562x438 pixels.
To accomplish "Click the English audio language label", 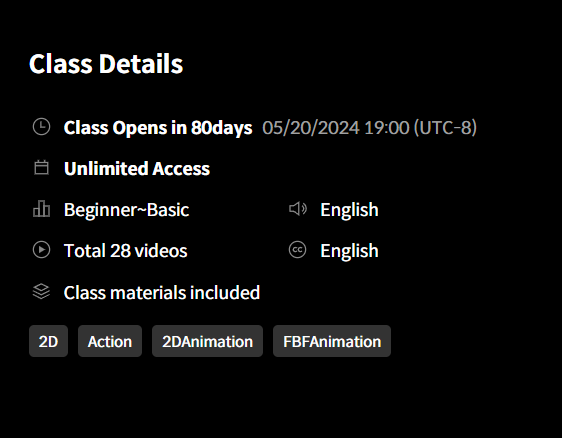I will (x=349, y=210).
